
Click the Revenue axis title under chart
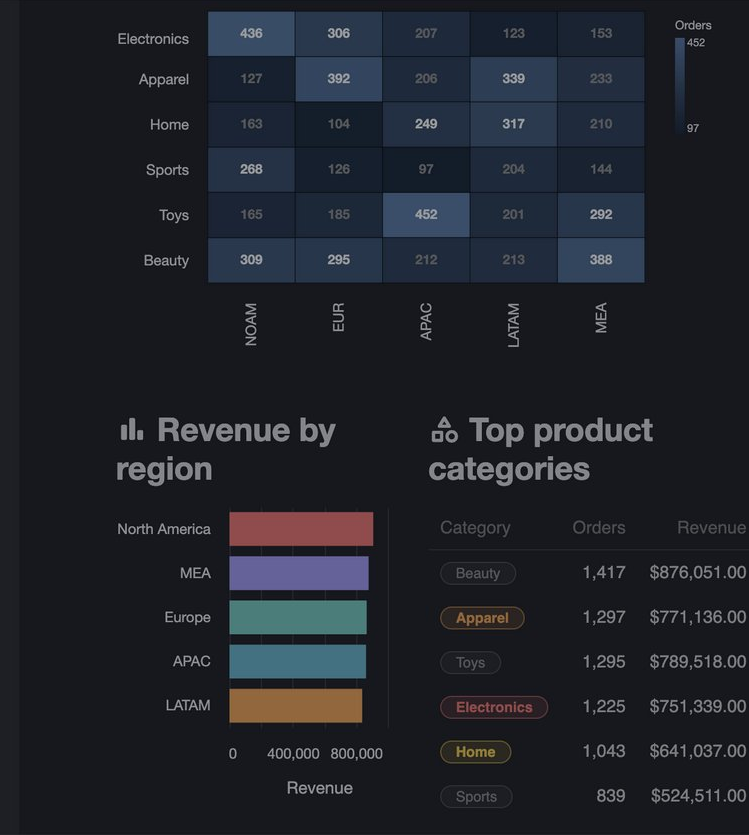(x=319, y=788)
